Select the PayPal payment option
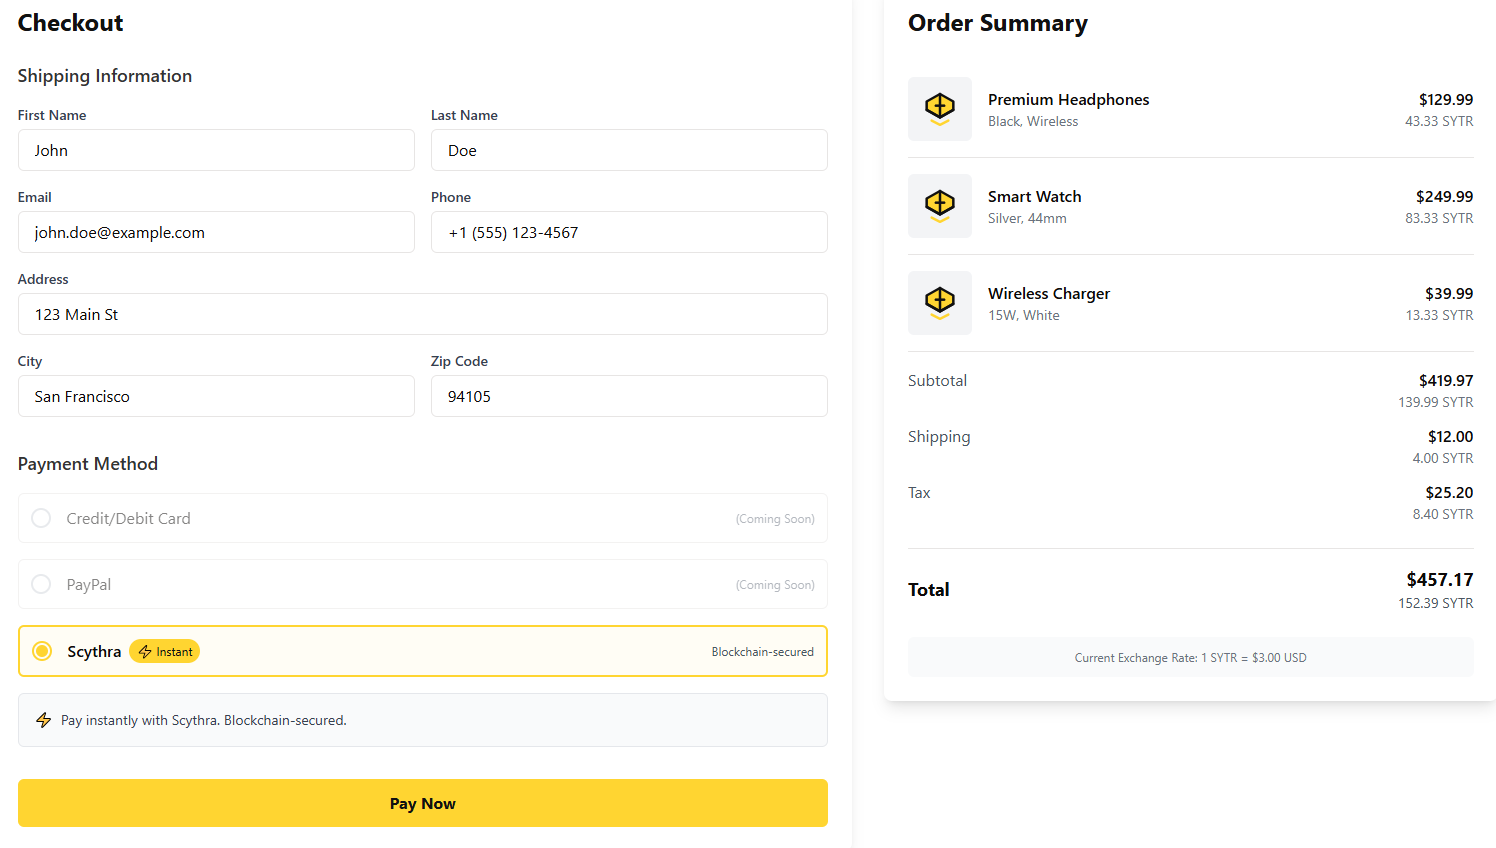Screen dimensions: 1496x848 coord(422,584)
